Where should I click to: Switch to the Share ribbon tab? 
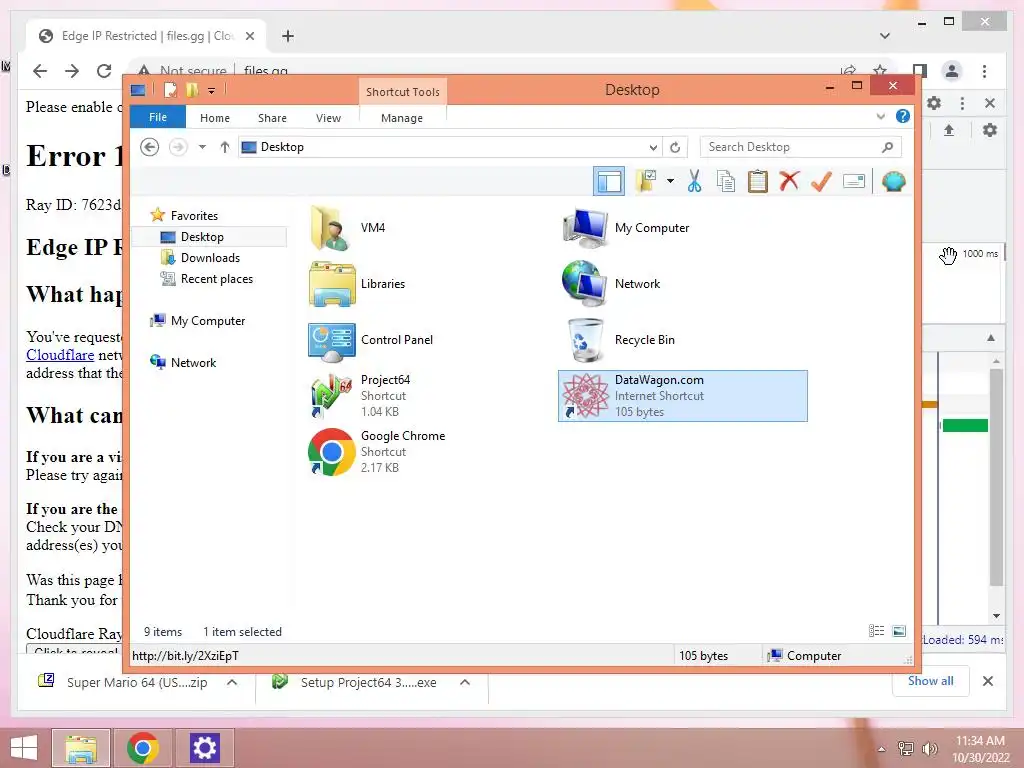click(272, 118)
